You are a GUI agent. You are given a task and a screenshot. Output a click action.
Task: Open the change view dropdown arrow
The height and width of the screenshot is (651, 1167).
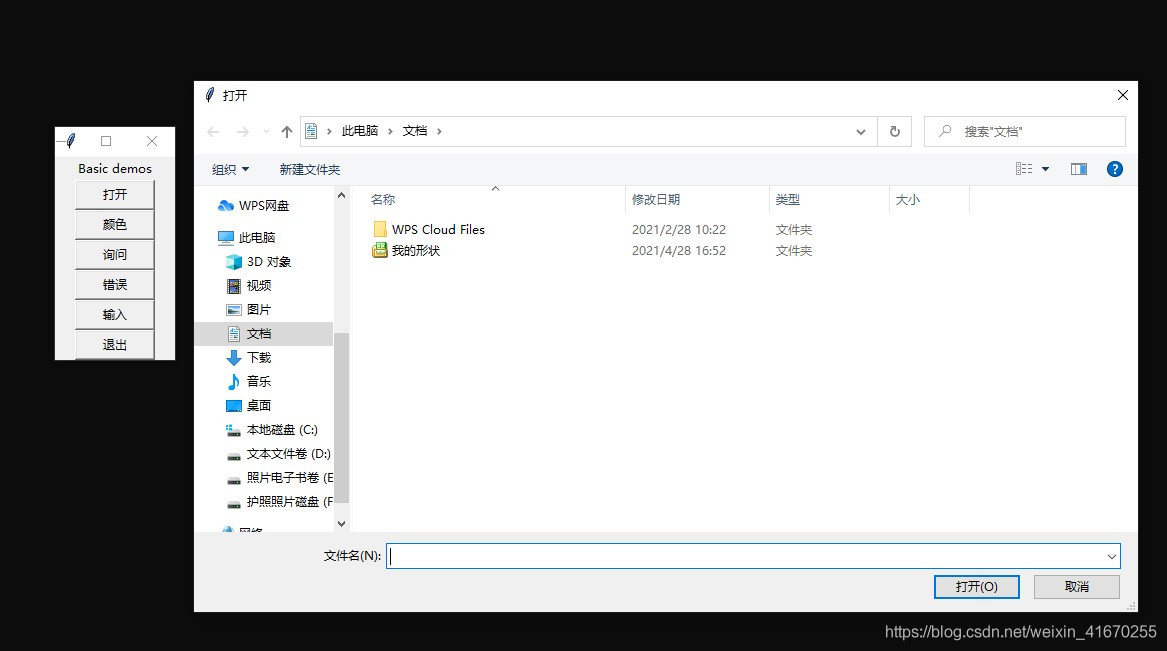[1044, 169]
